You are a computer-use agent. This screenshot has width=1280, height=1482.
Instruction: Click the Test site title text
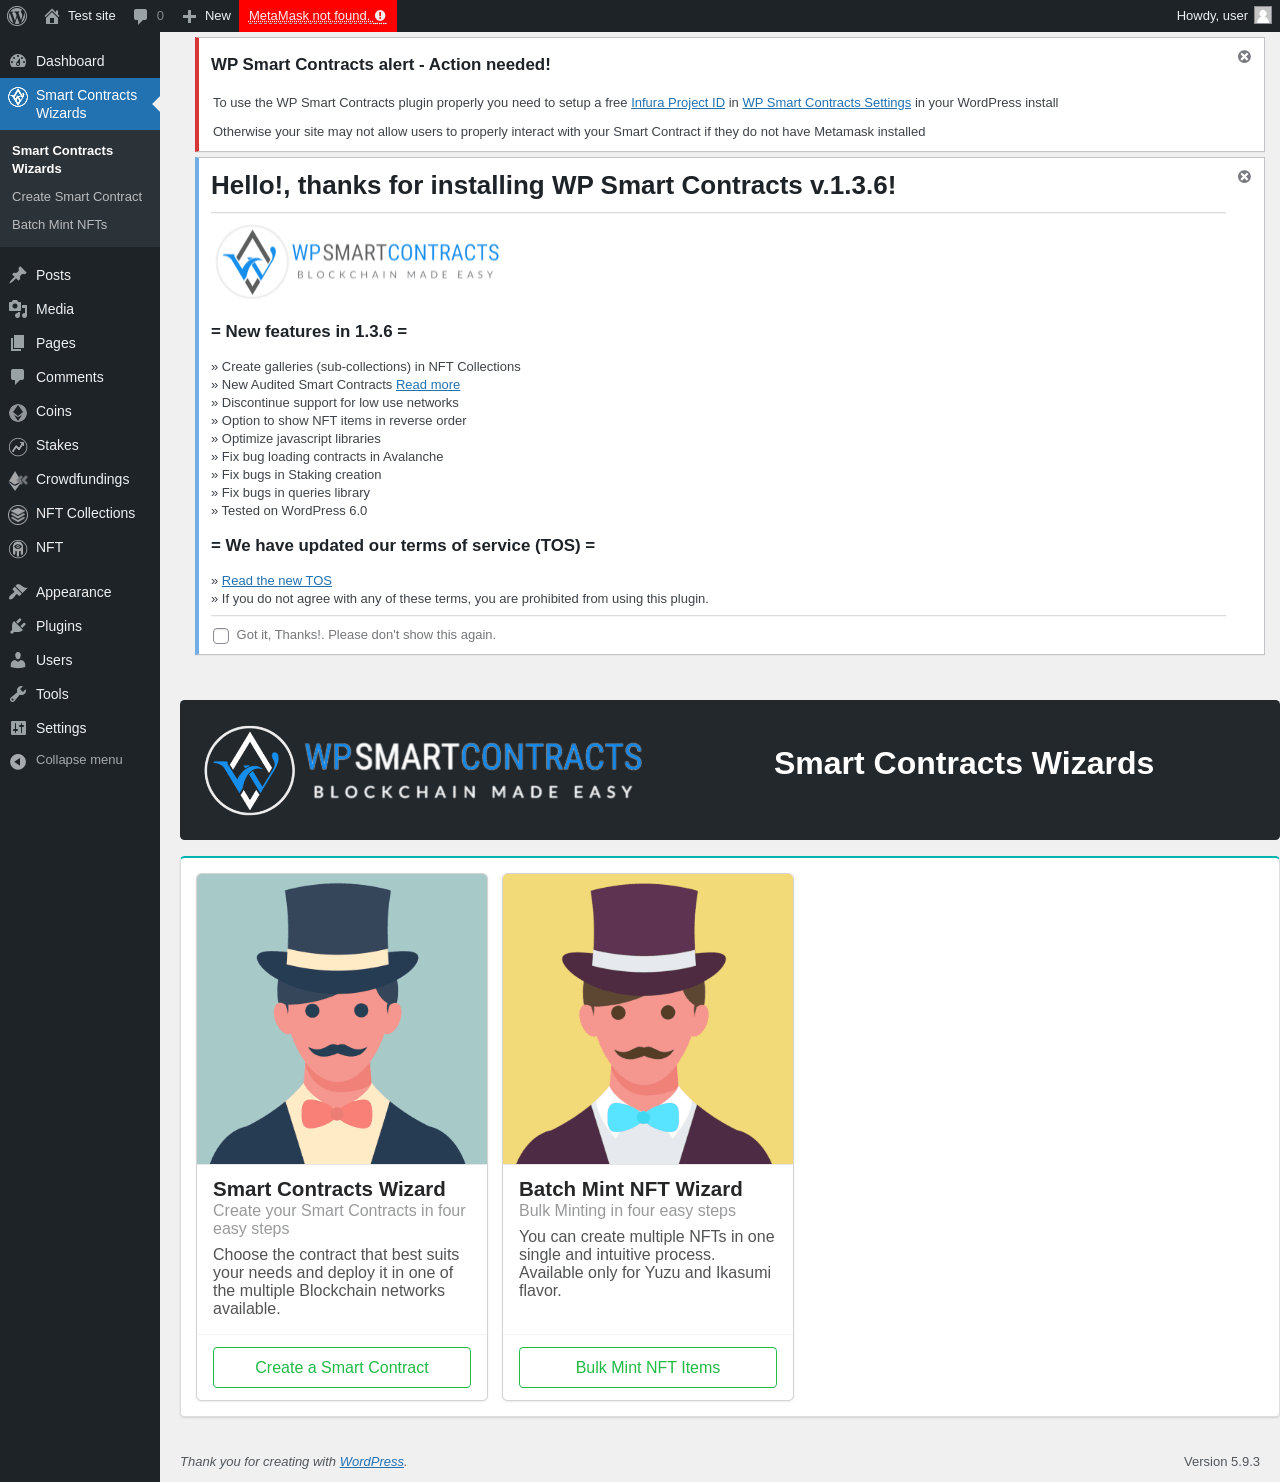pyautogui.click(x=92, y=16)
